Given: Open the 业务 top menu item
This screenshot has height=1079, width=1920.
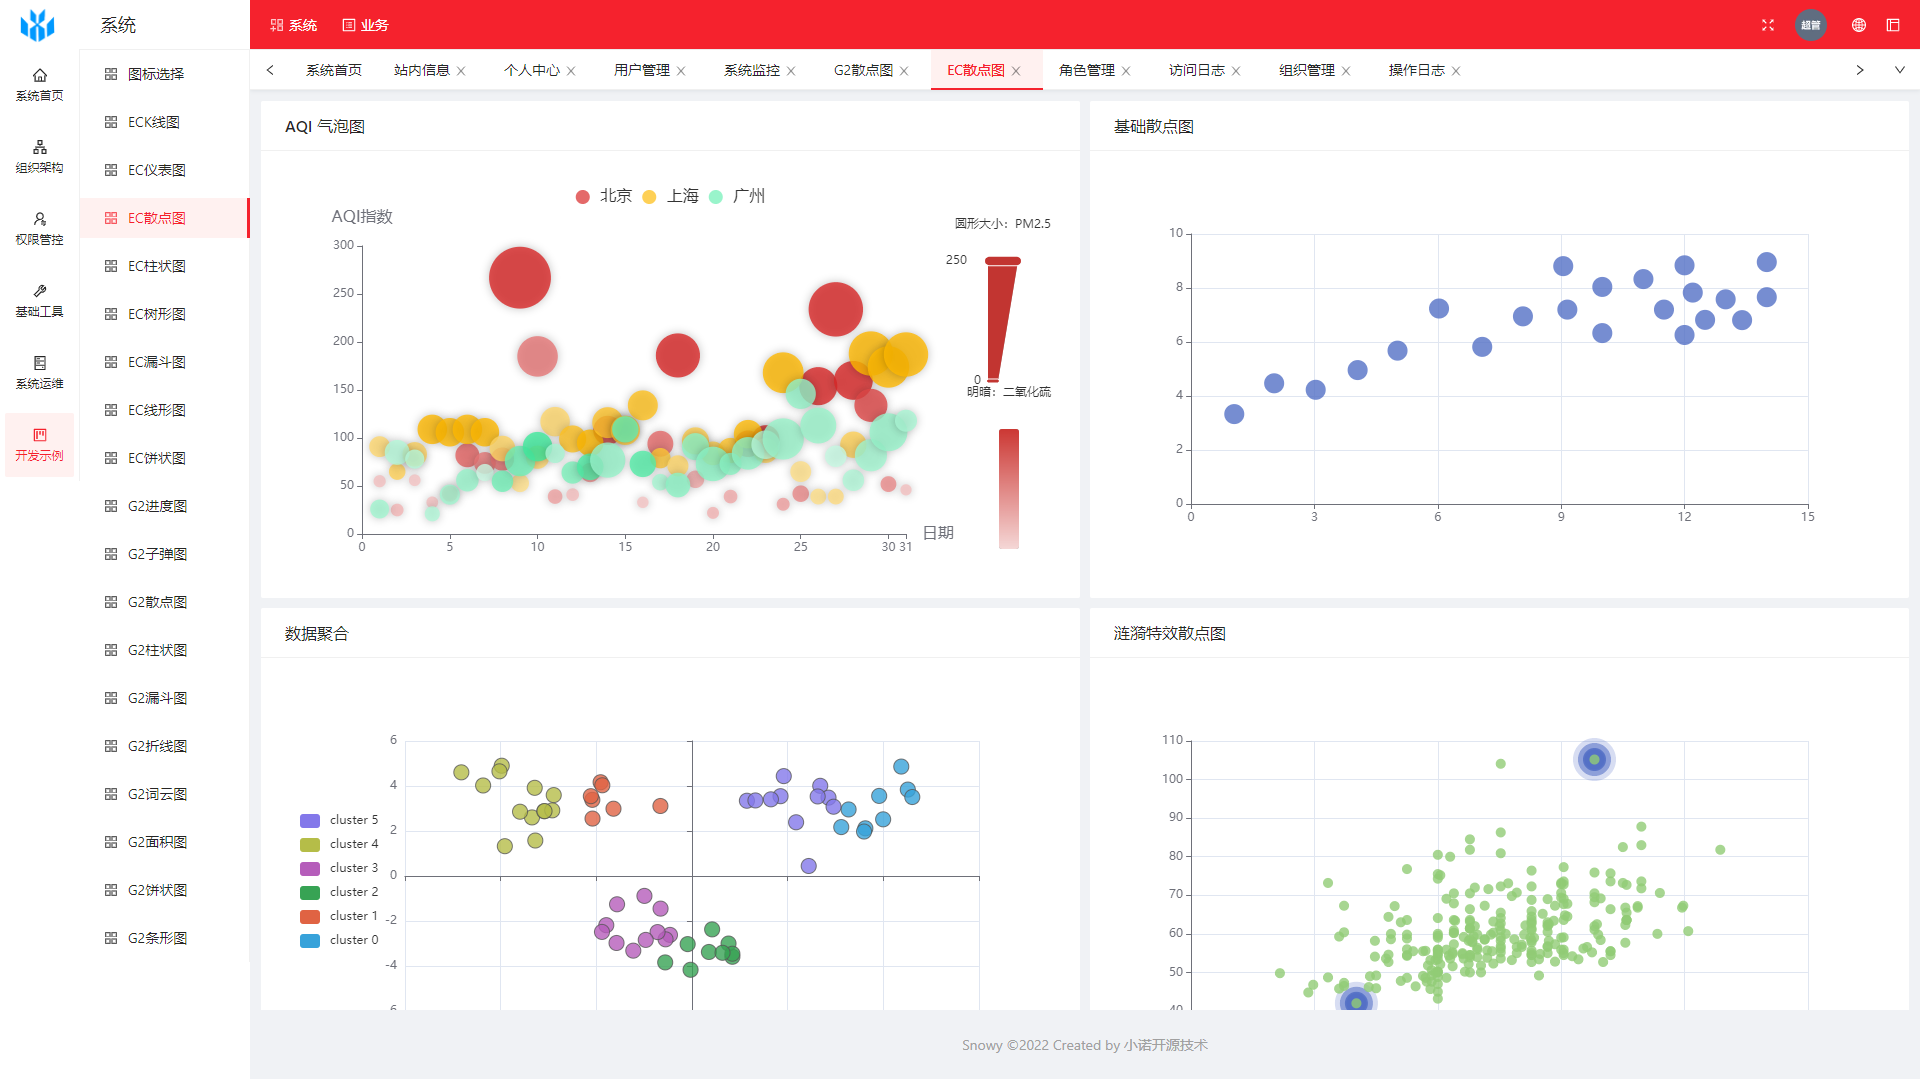Looking at the screenshot, I should click(x=365, y=25).
